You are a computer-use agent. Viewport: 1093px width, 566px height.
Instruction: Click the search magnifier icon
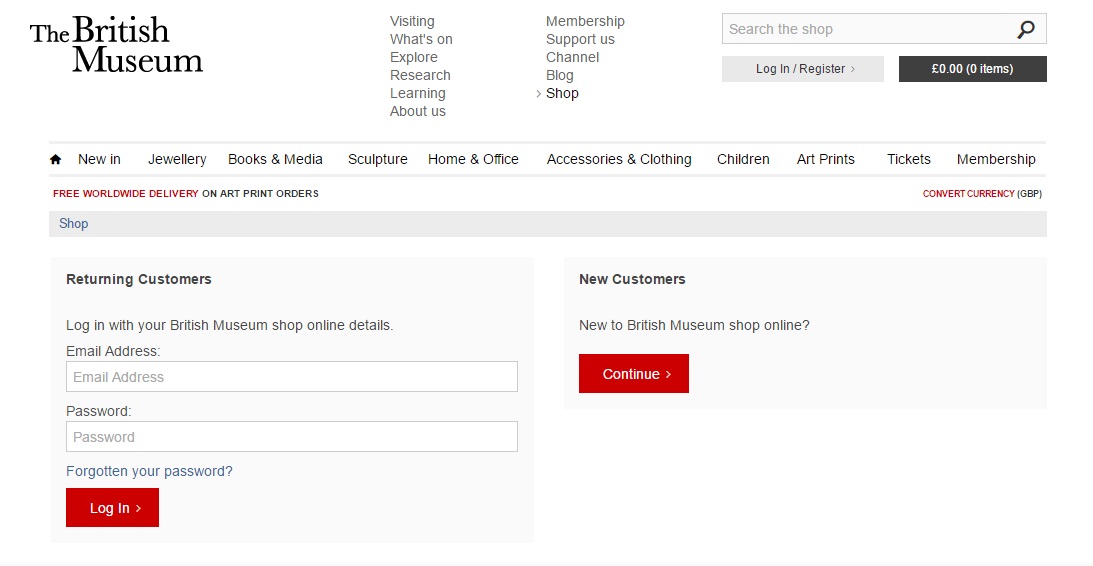[1026, 29]
